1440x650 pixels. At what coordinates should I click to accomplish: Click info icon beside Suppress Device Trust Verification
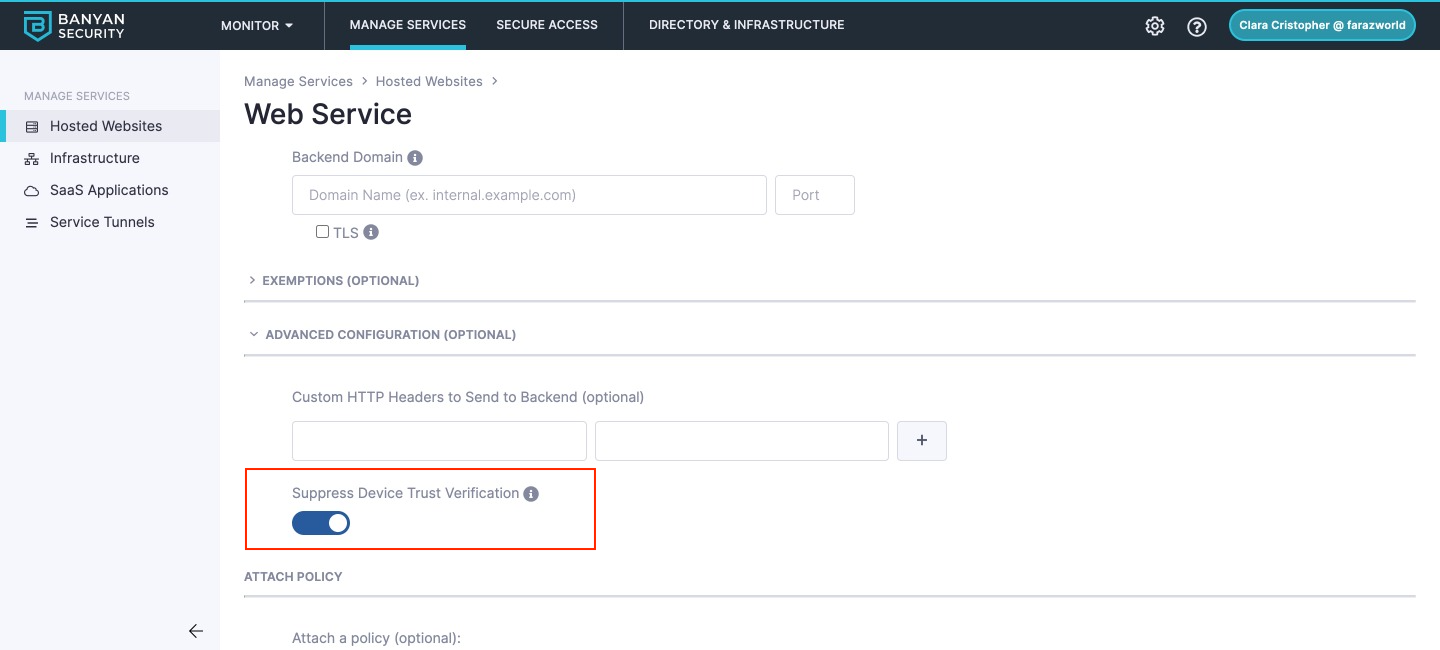click(x=531, y=494)
